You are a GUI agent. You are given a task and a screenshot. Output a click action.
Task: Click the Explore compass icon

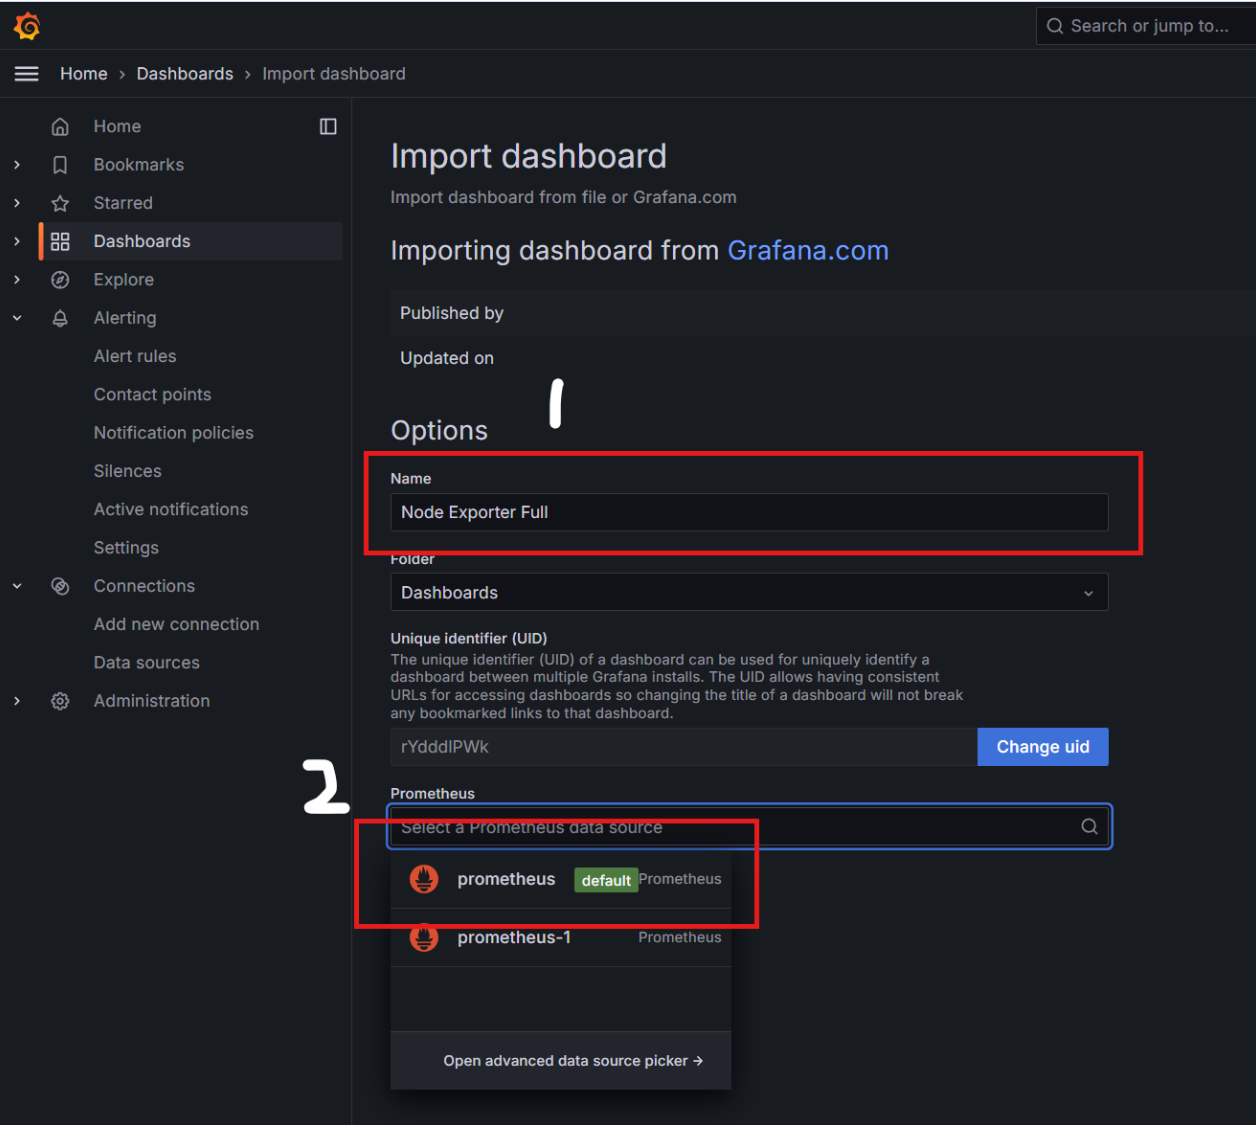(60, 280)
